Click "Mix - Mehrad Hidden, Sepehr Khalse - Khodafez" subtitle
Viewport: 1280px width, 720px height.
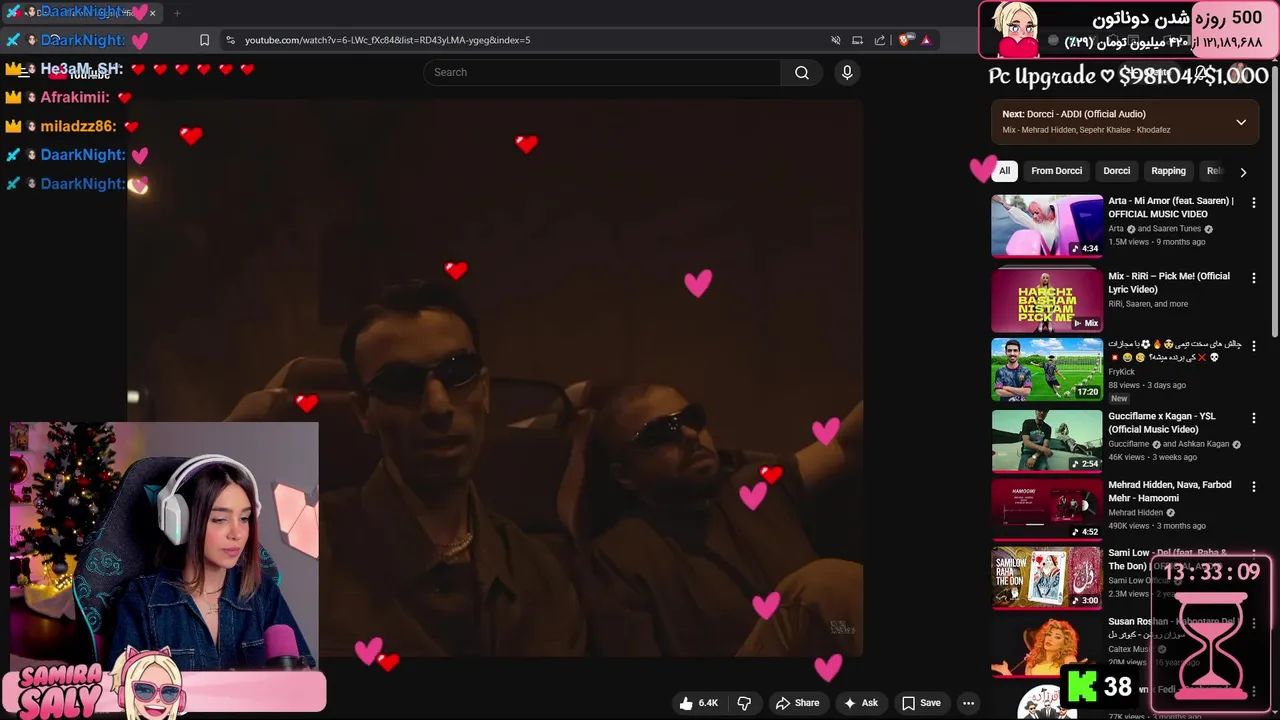pos(1086,130)
